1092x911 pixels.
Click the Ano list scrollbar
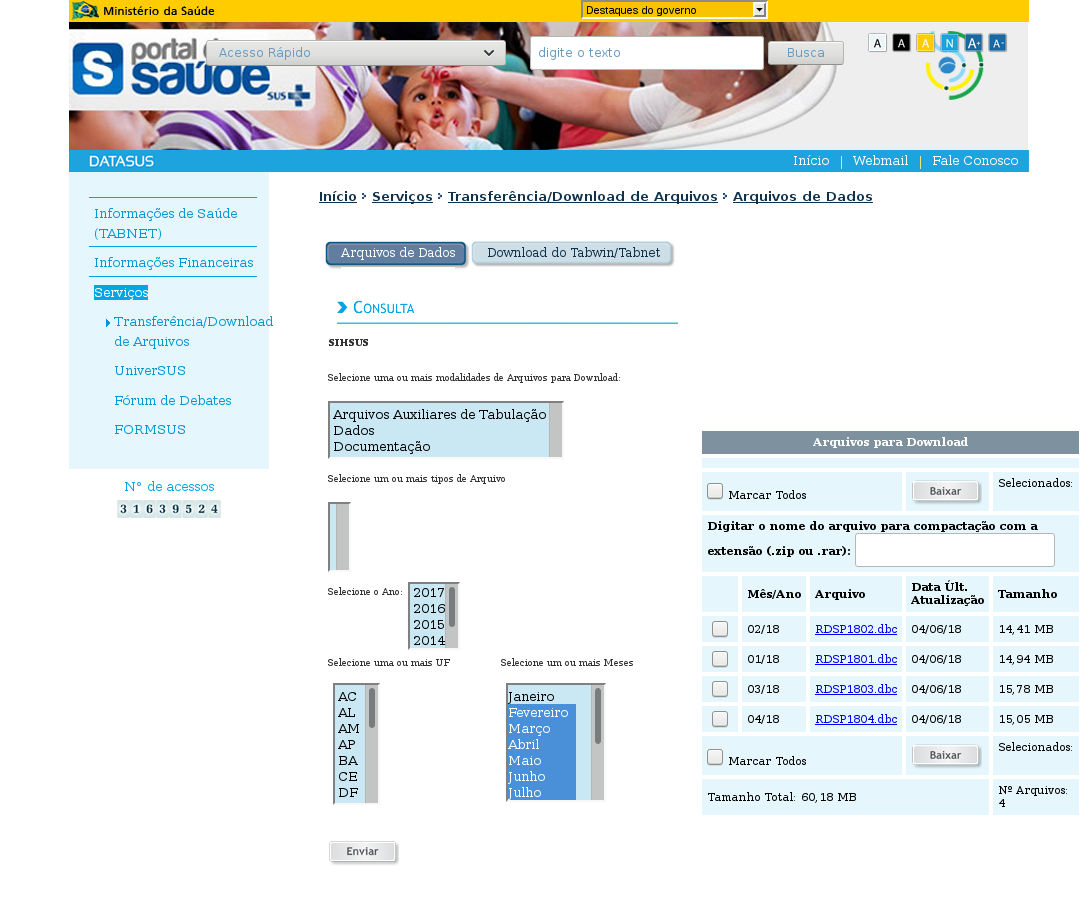coord(452,616)
